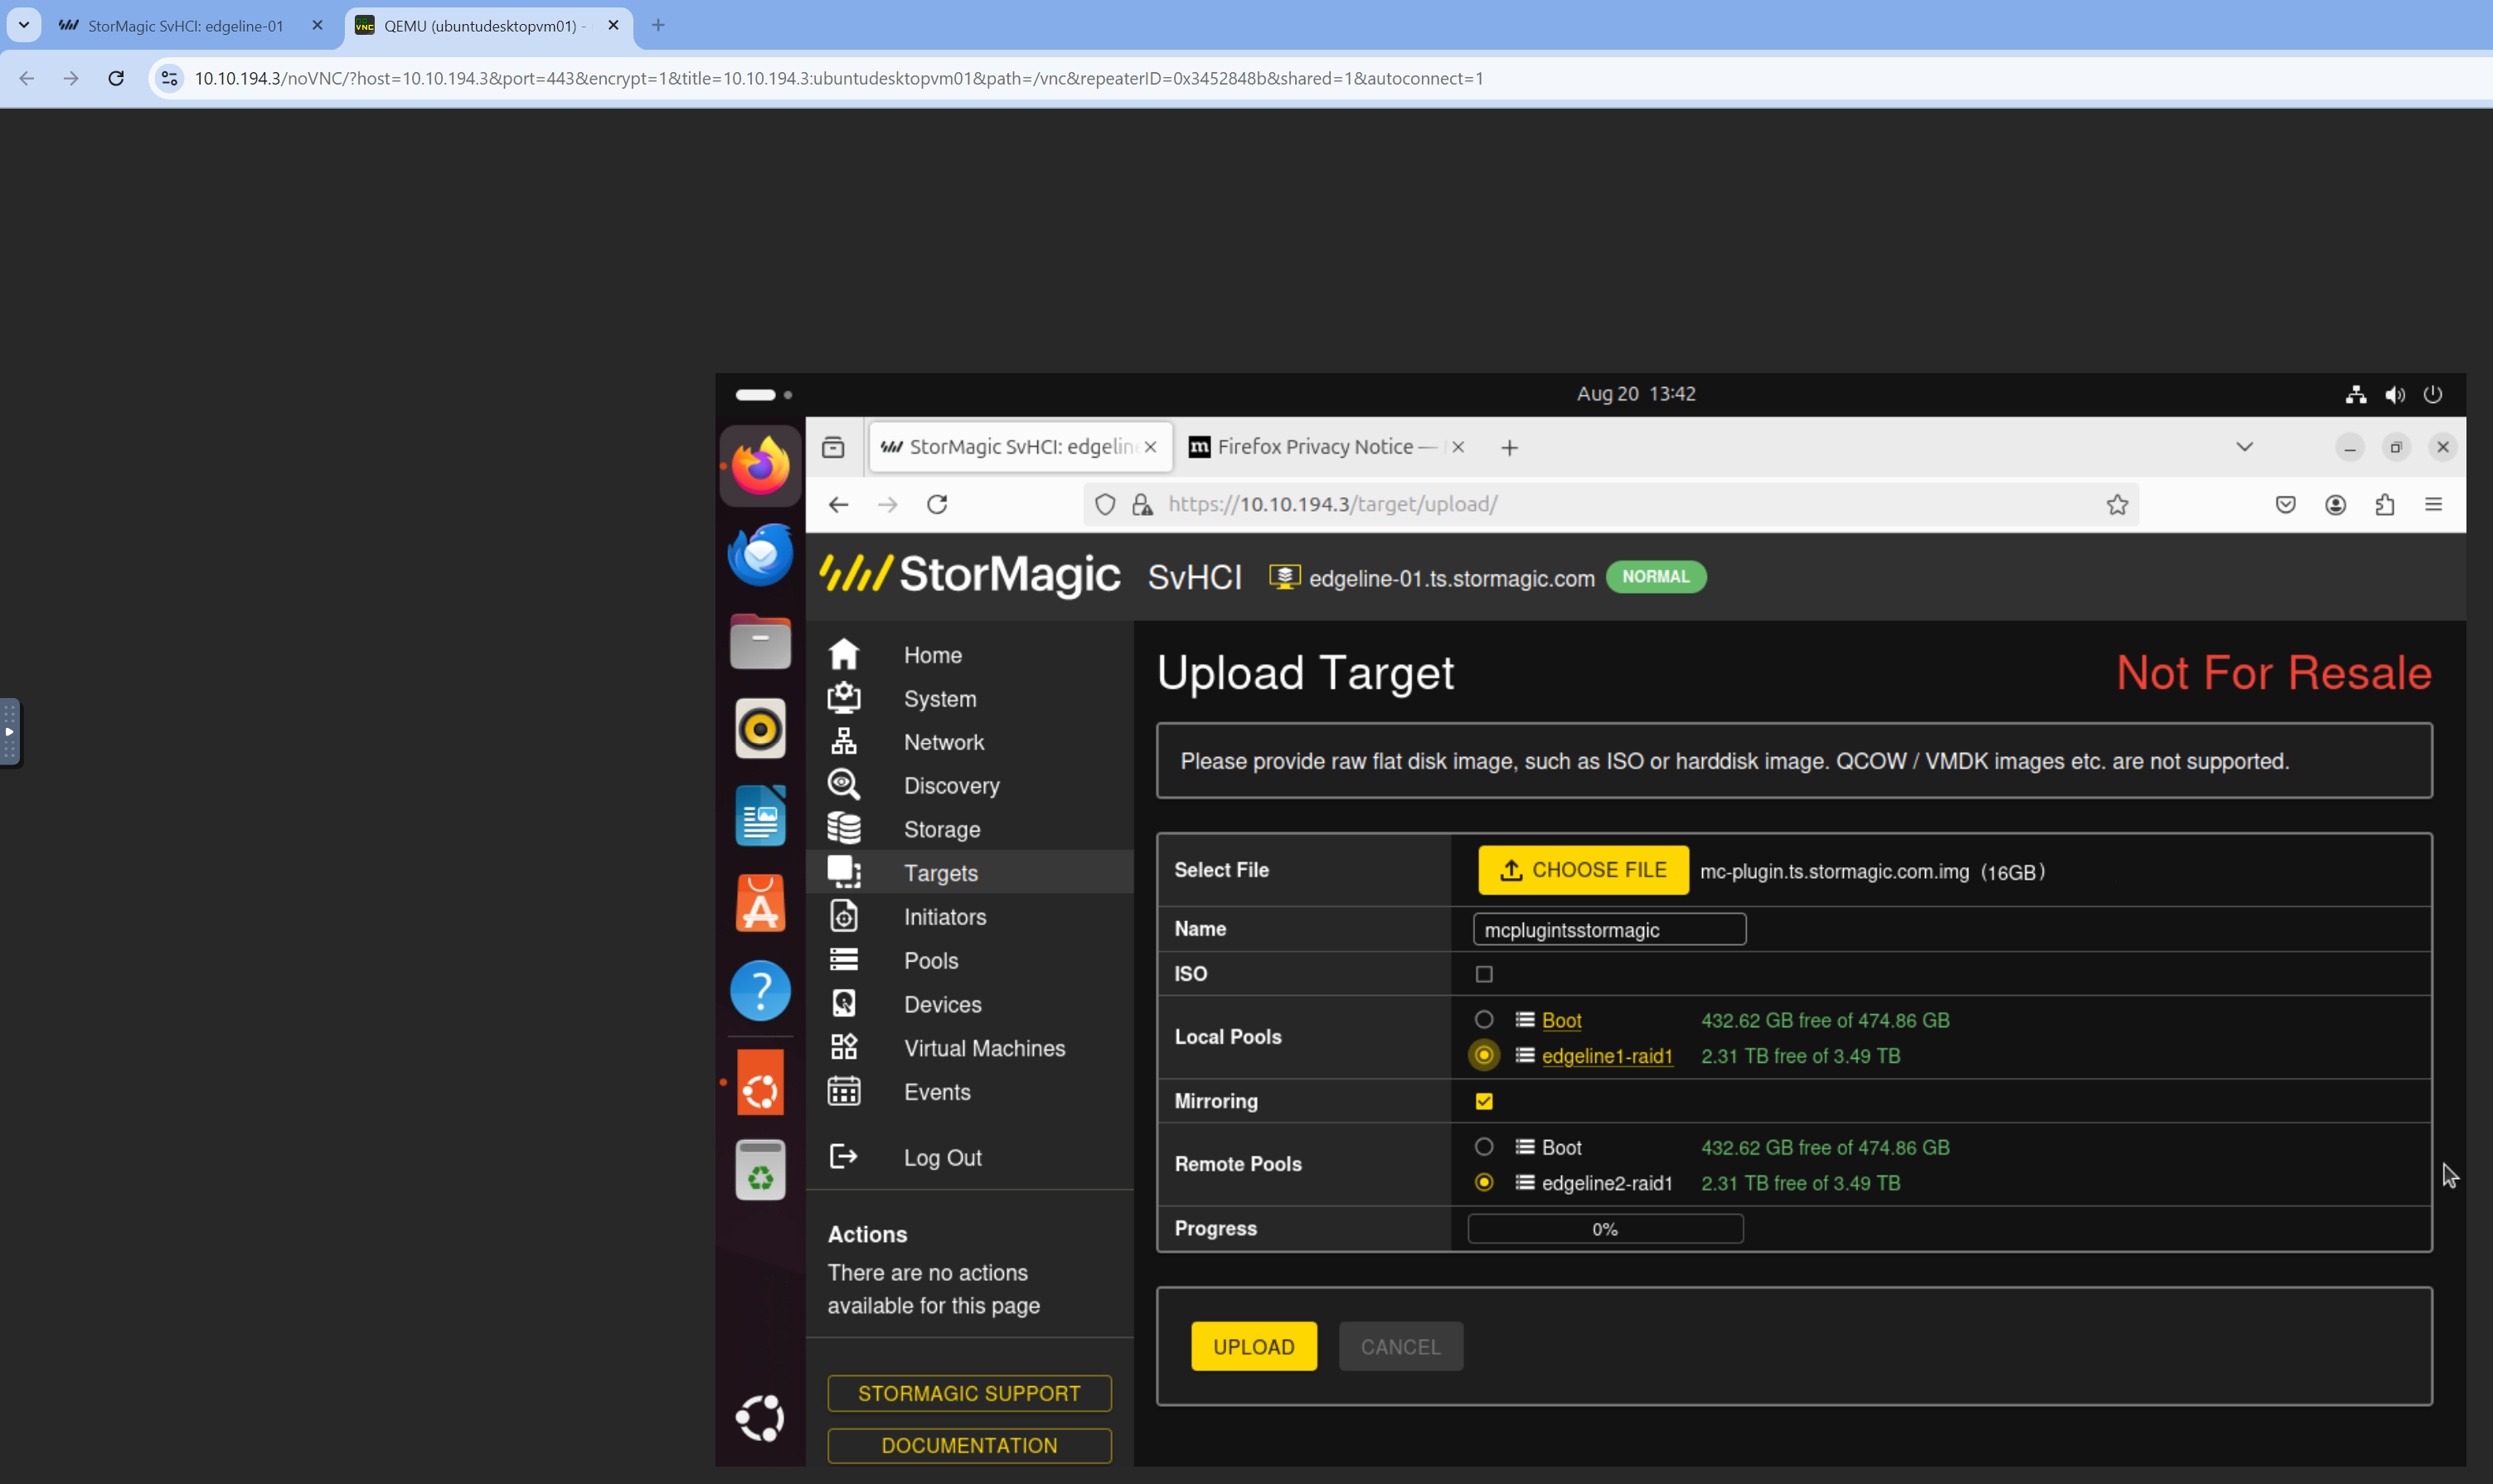Open Ubuntu App Center dock icon

click(760, 903)
